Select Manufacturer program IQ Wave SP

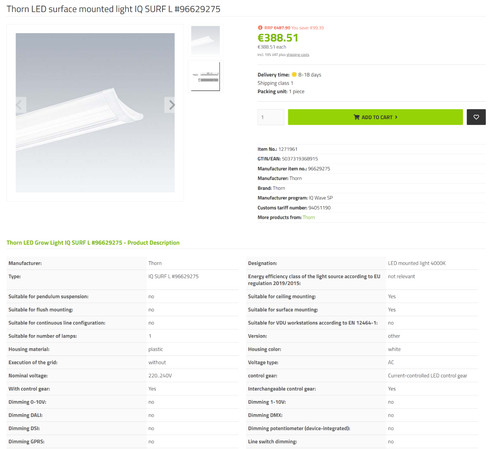coord(321,198)
